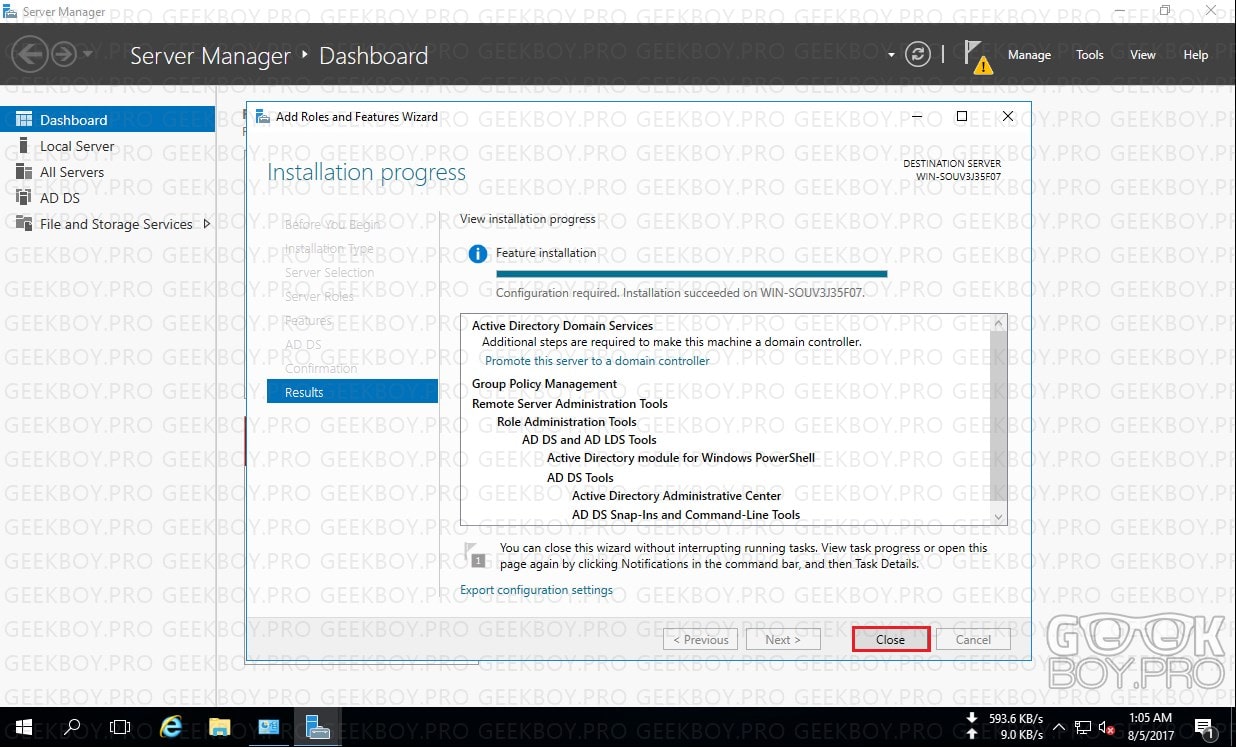
Task: Click the network icon in the system tray
Action: click(1083, 727)
